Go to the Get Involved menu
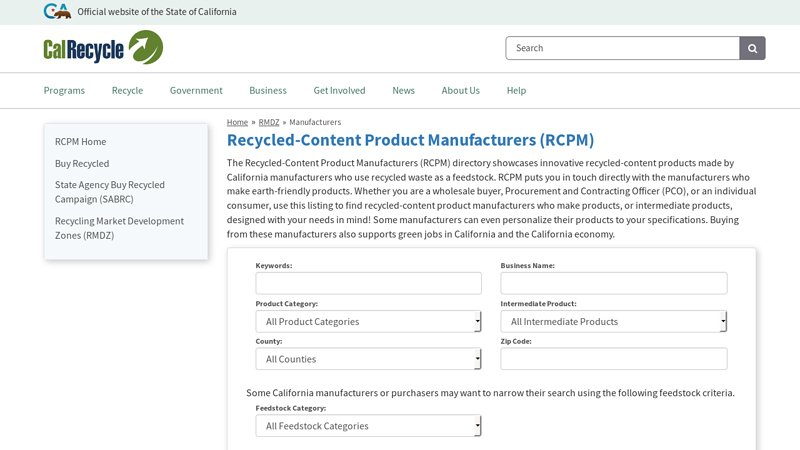 (x=339, y=90)
